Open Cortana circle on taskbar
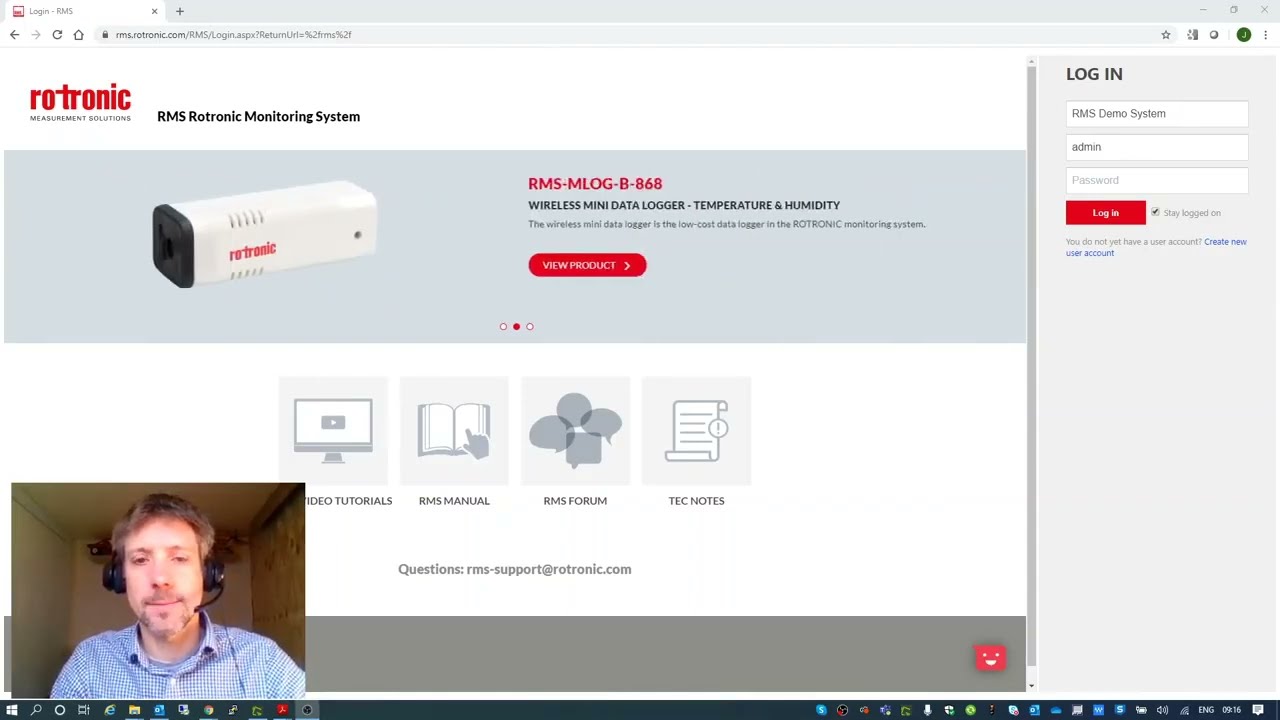This screenshot has height=720, width=1280. pyautogui.click(x=60, y=710)
